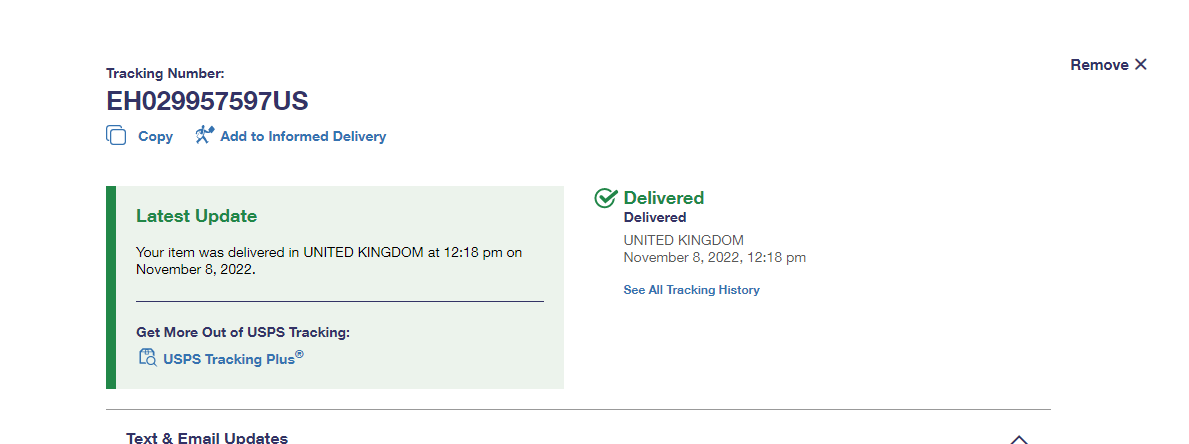Open the USPS Tracking Plus link

point(234,358)
